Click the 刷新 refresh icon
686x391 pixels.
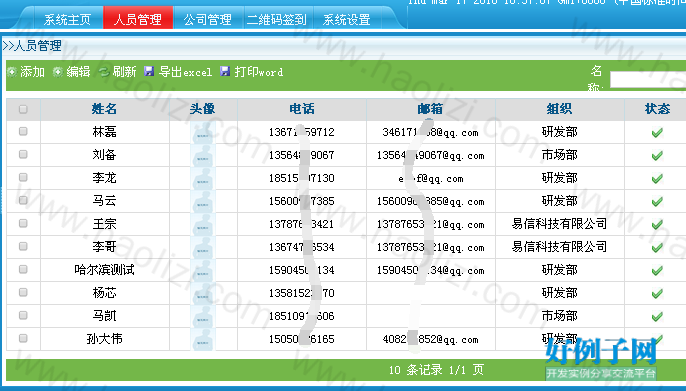pos(104,72)
